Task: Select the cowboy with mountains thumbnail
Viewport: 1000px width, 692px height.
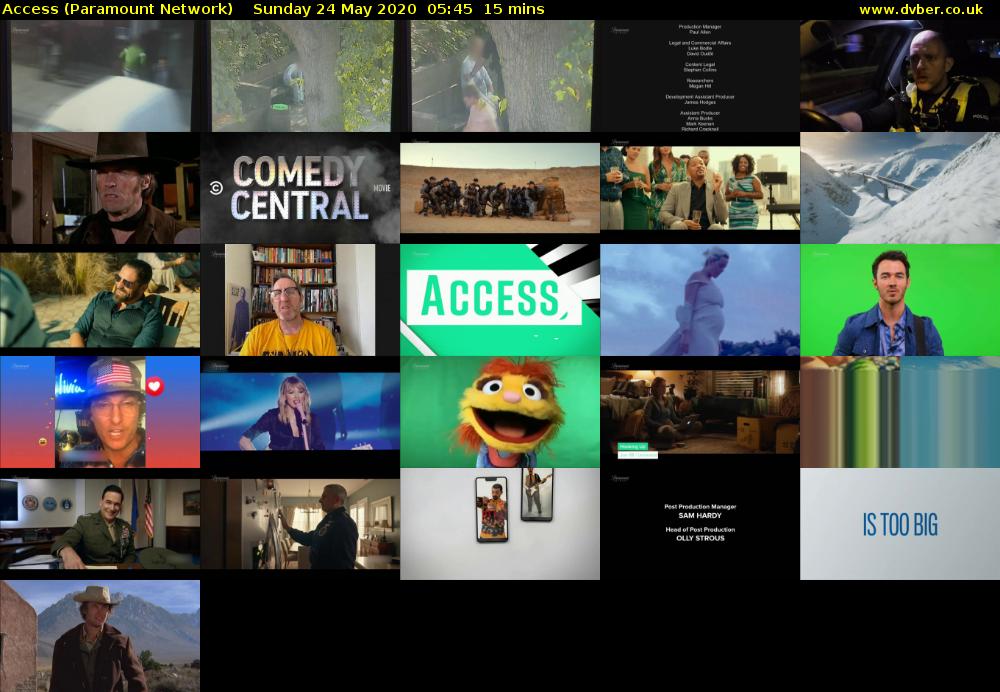Action: [x=100, y=636]
